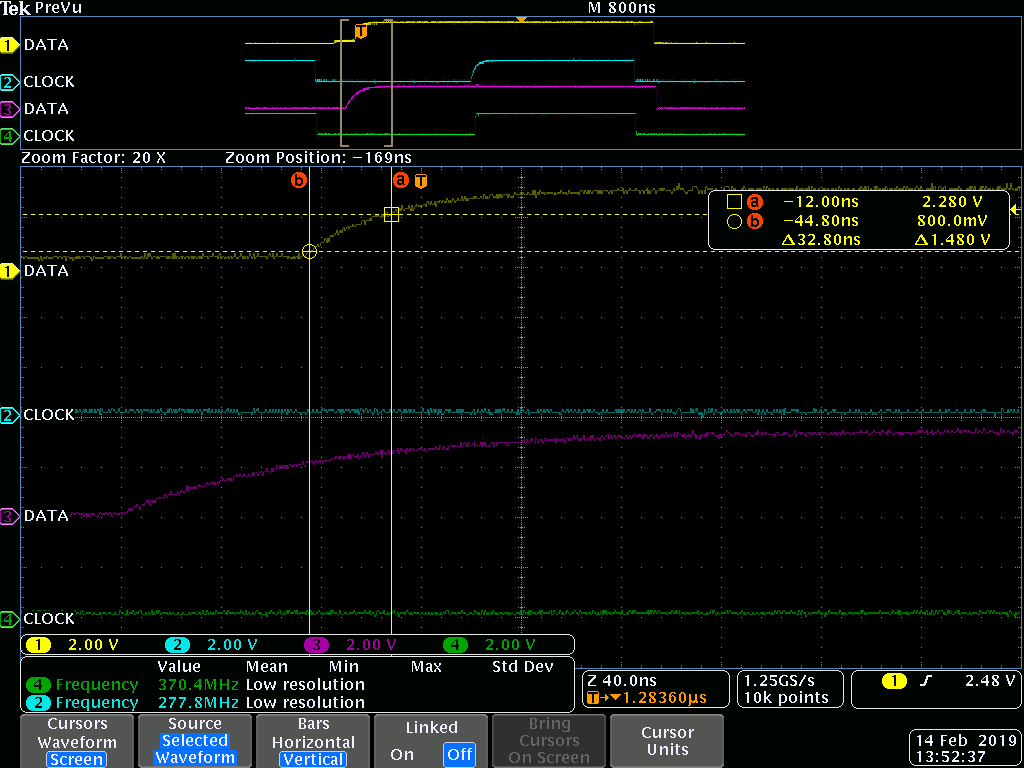Click trigger T marker in overview strip
The width and height of the screenshot is (1024, 768).
tap(360, 31)
